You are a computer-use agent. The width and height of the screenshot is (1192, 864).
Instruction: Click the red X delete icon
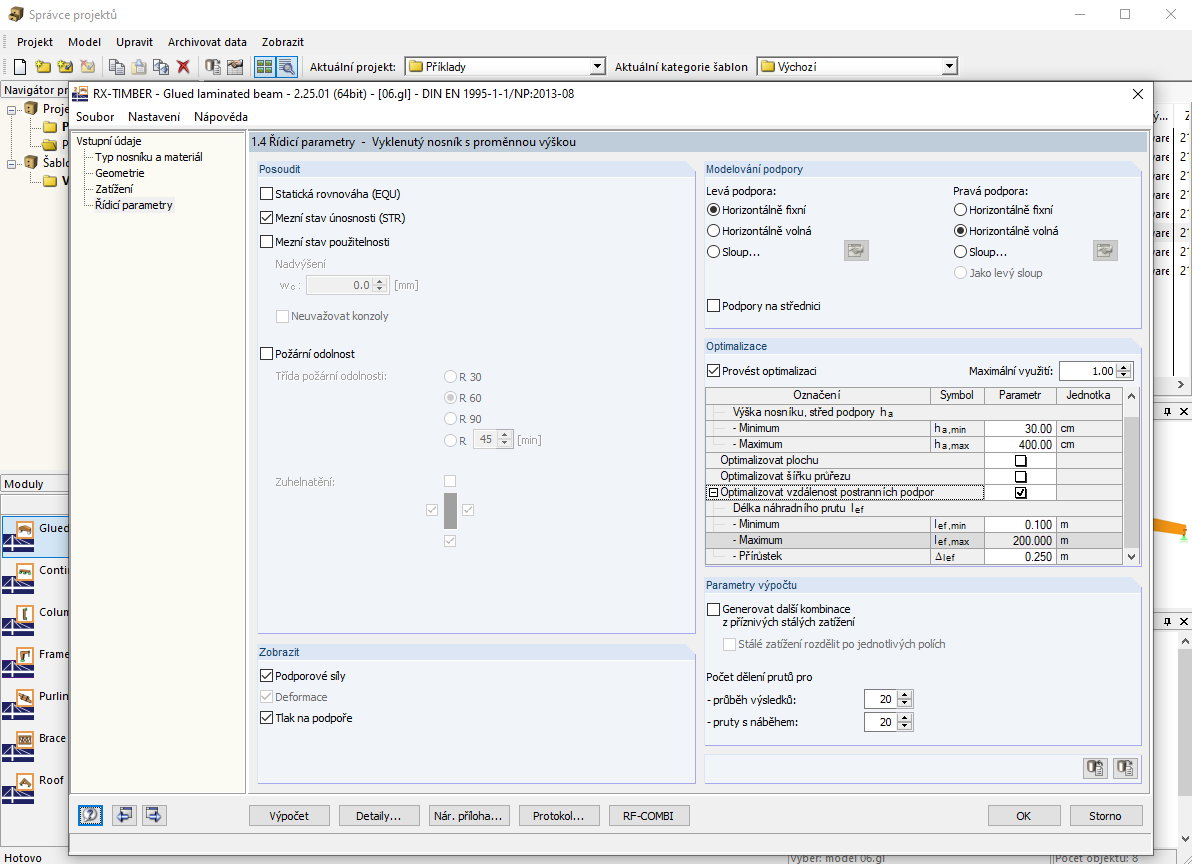coord(183,67)
